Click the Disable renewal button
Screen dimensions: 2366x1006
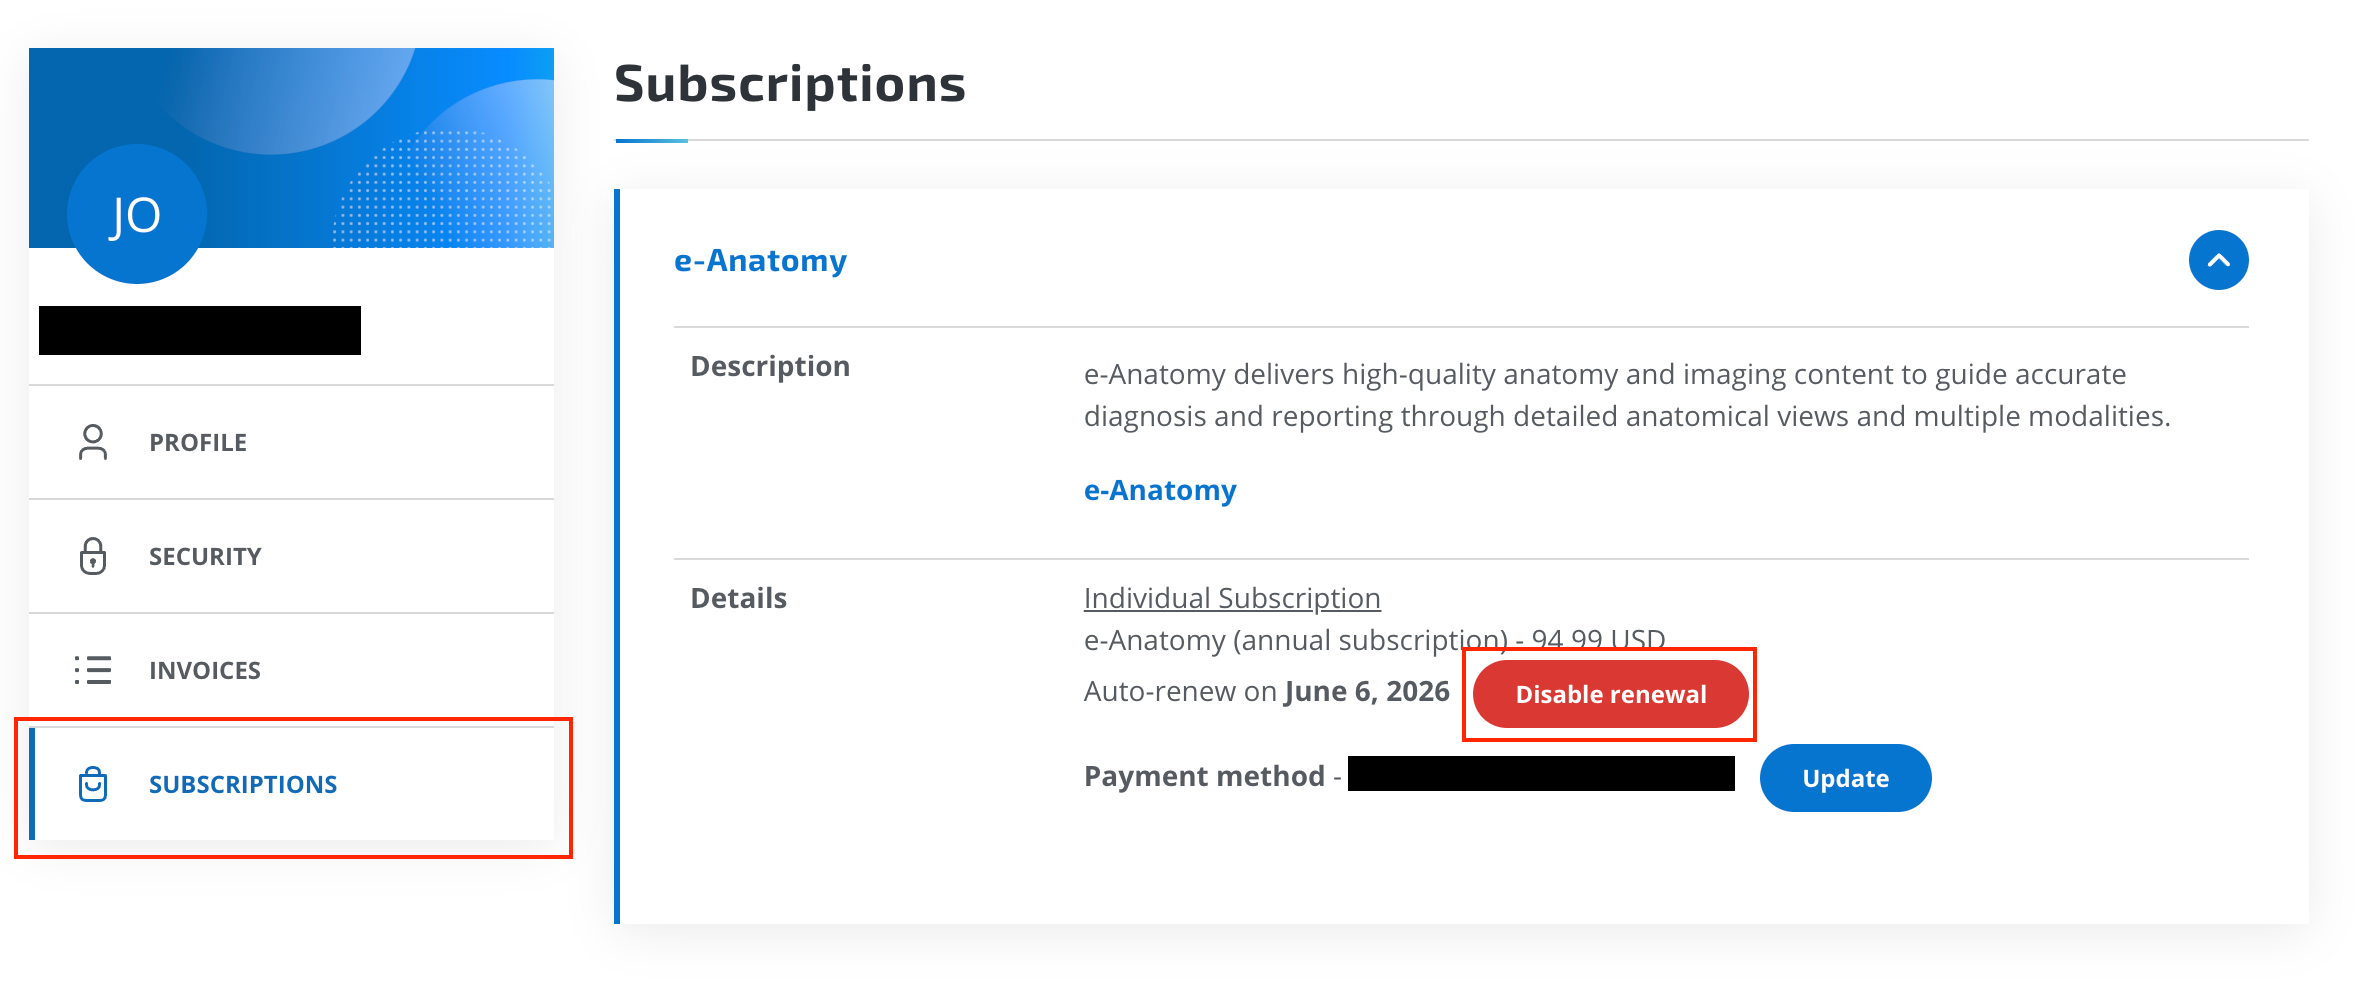[x=1610, y=694]
